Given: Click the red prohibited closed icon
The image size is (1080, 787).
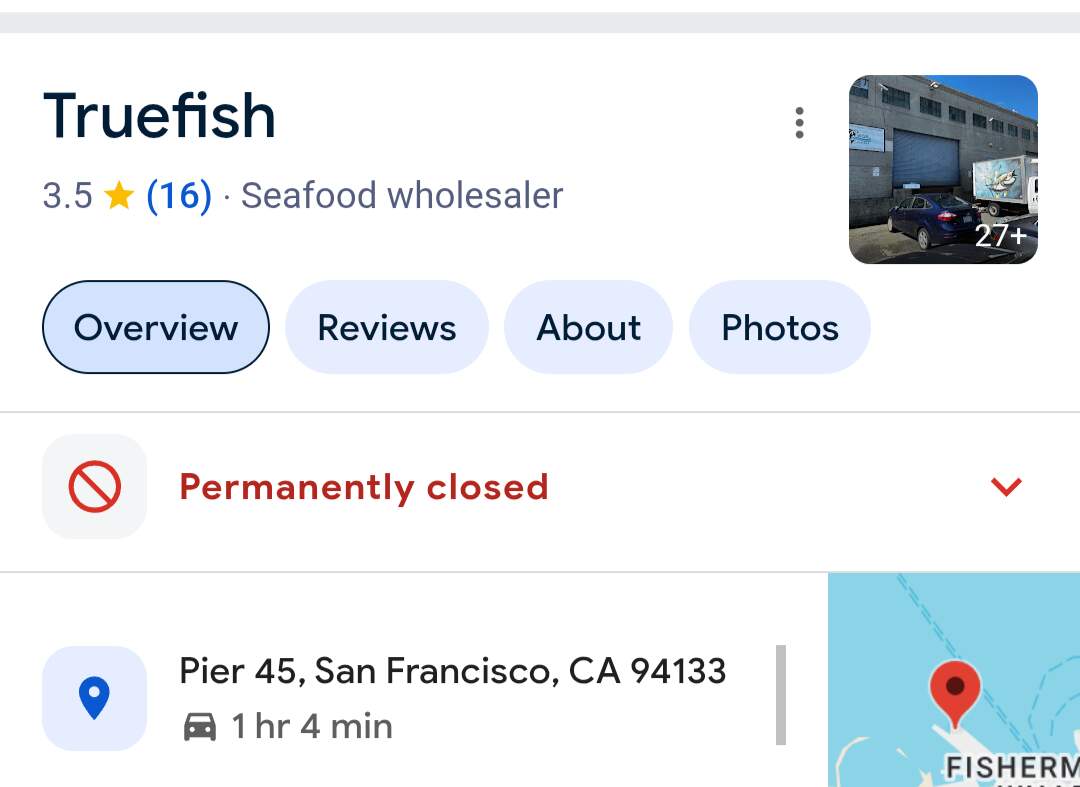Looking at the screenshot, I should click(x=95, y=487).
